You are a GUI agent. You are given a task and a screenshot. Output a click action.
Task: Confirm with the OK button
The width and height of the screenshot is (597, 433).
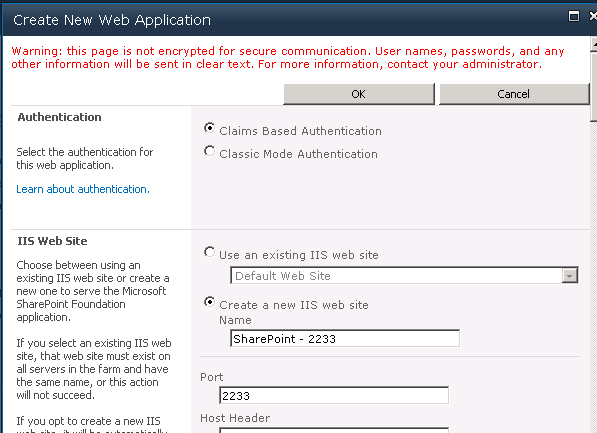point(359,94)
